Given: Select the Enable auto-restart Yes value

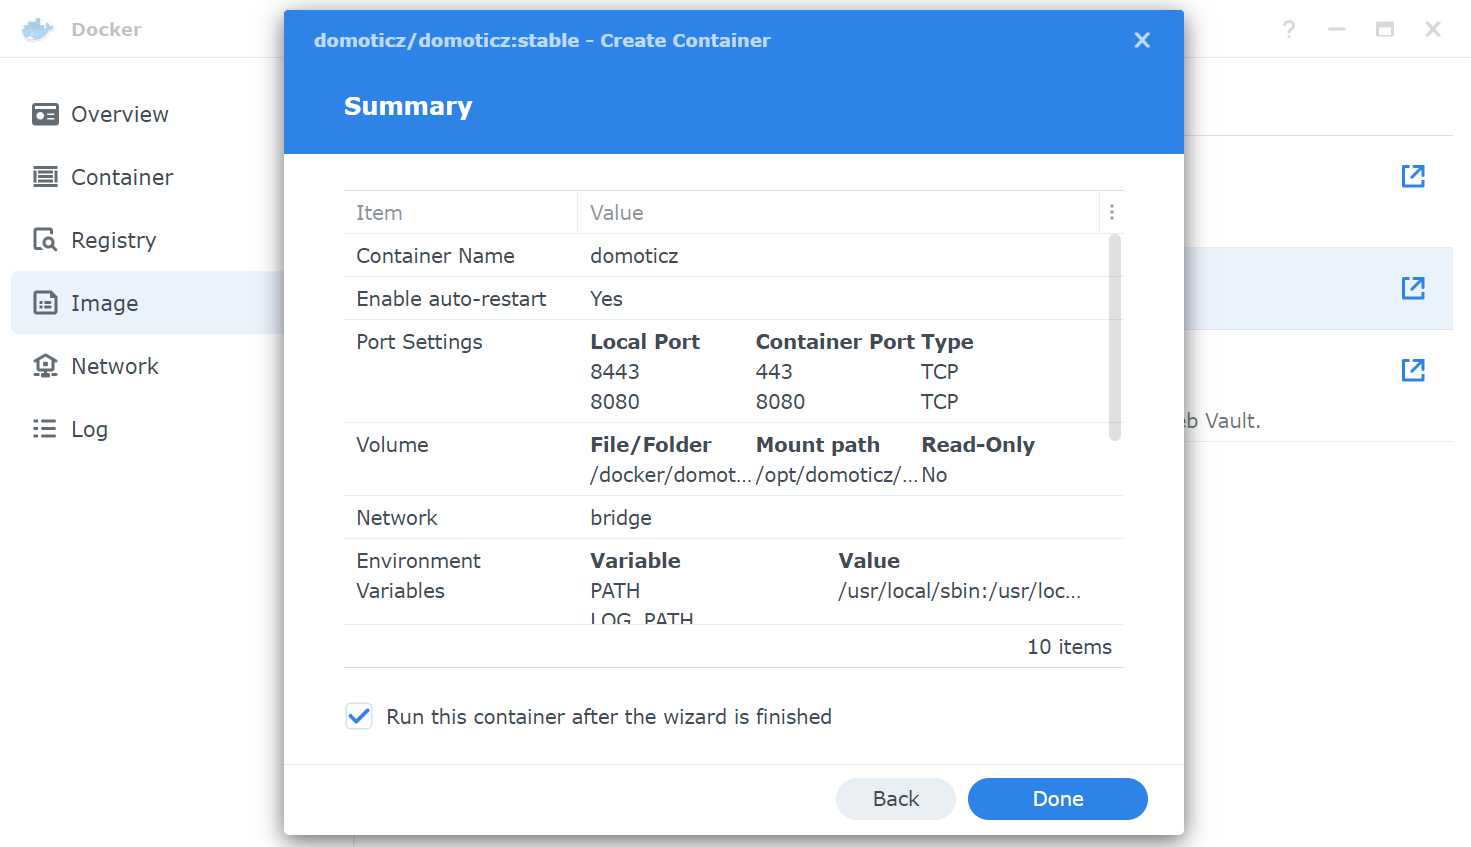Looking at the screenshot, I should point(606,299).
